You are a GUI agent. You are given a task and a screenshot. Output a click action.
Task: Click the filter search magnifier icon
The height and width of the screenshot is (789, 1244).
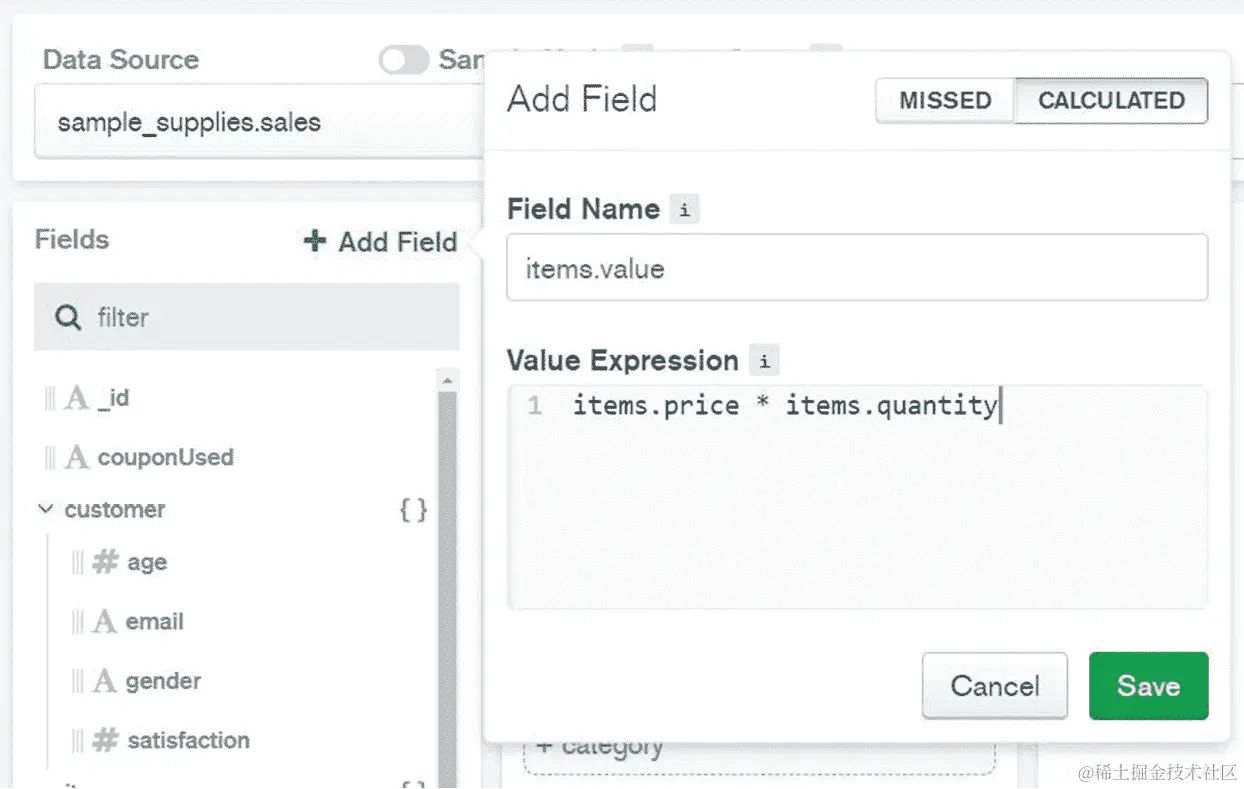tap(68, 318)
